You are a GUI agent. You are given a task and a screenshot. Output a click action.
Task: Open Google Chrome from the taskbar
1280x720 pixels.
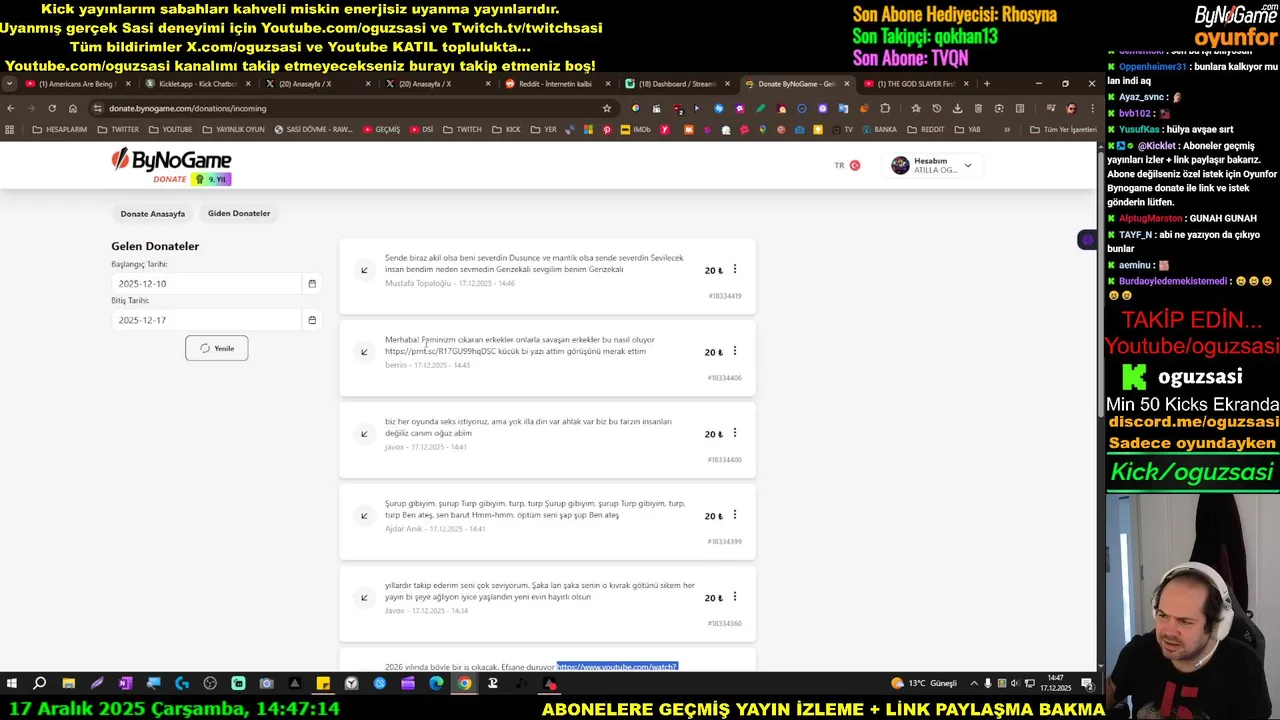464,683
